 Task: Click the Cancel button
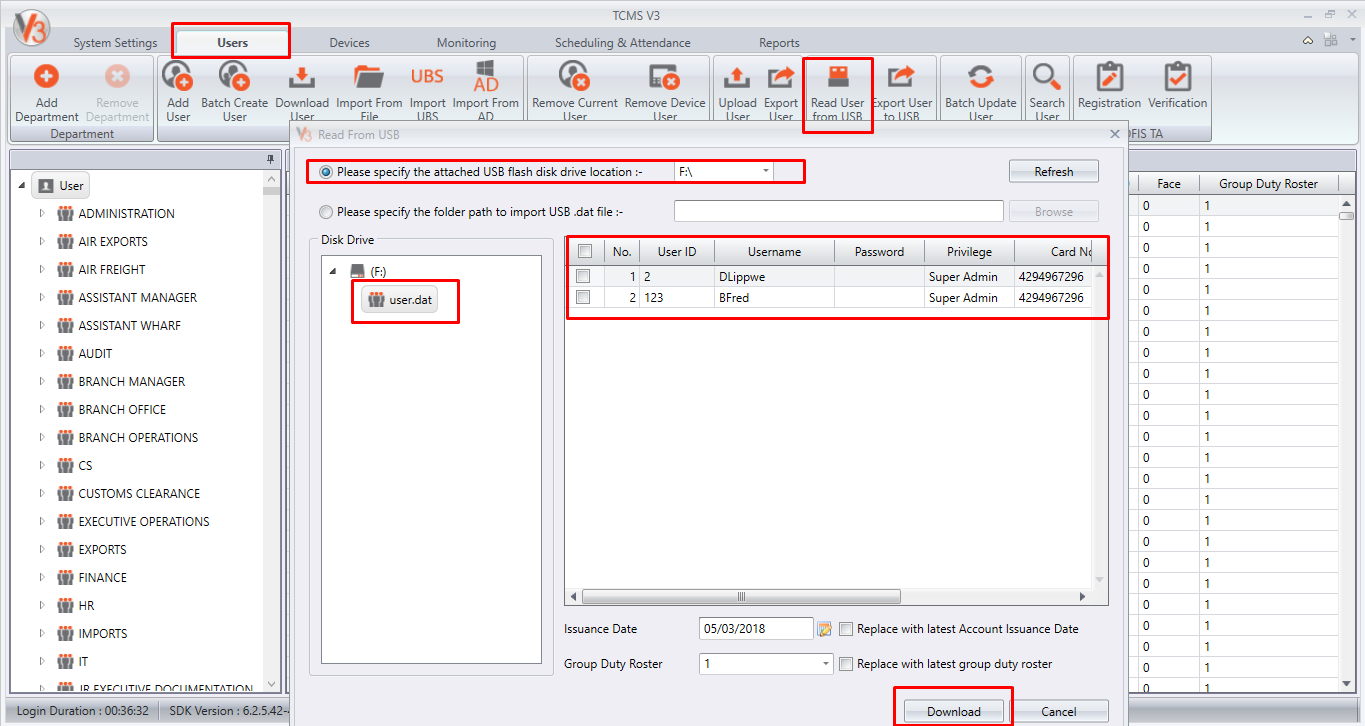click(x=1058, y=711)
